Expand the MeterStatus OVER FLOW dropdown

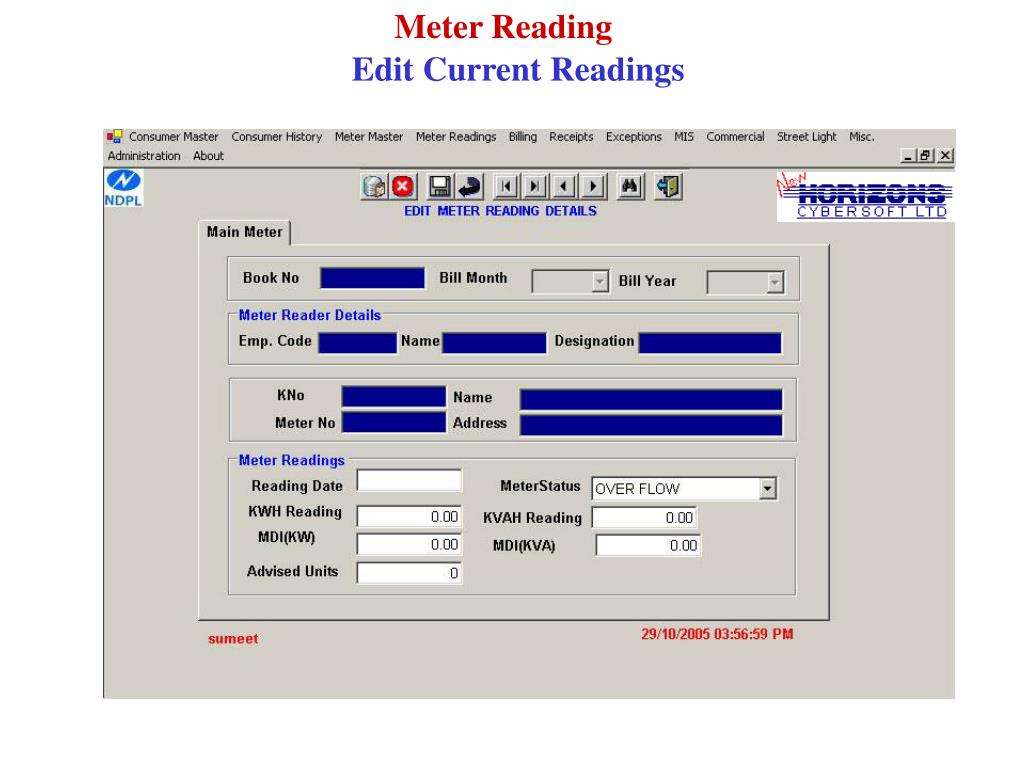(767, 488)
